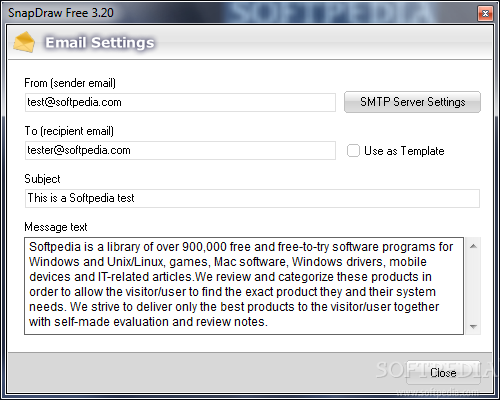Open SMTP Server Settings
This screenshot has height=400, width=500.
tap(412, 102)
